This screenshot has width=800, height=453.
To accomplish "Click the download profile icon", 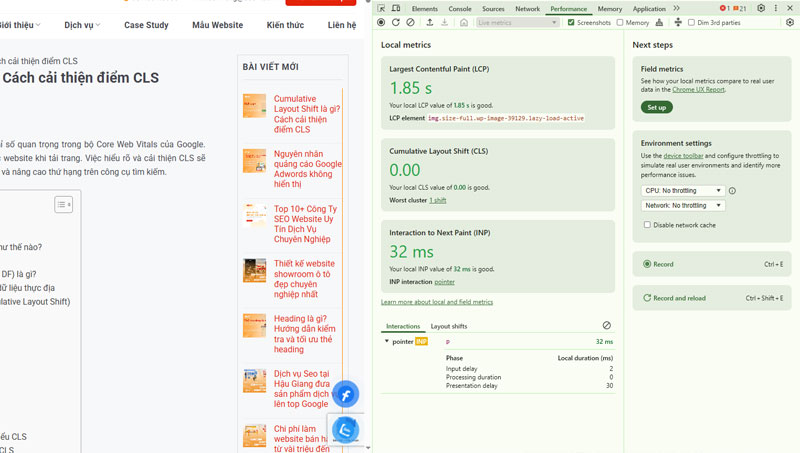I will tap(444, 22).
